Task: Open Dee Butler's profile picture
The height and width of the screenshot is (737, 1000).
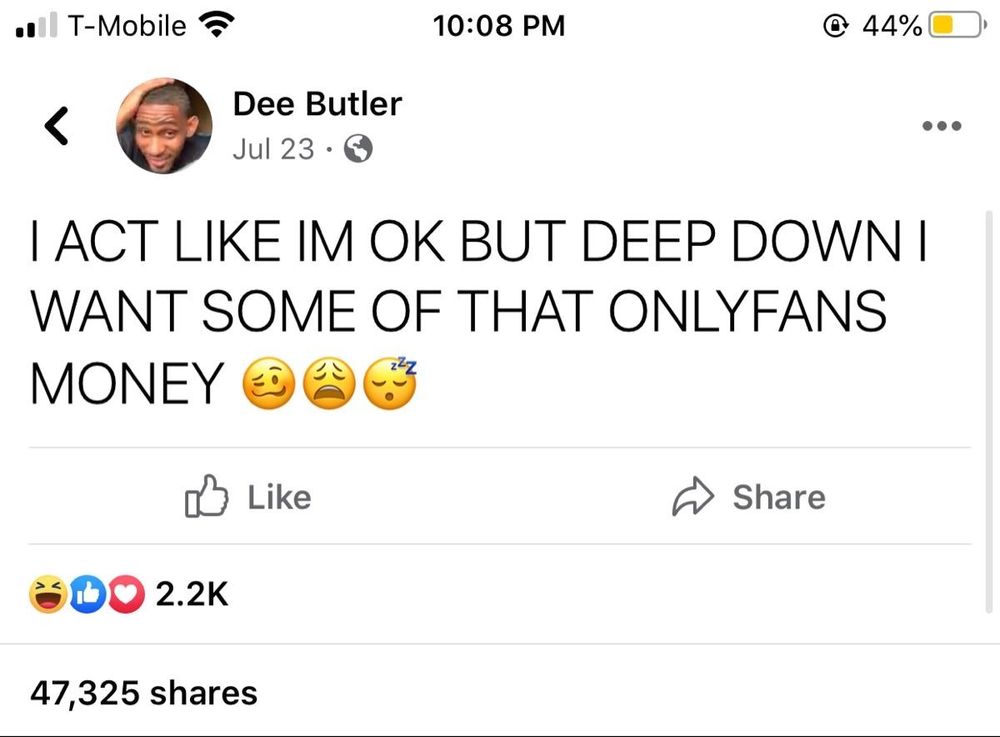Action: tap(164, 126)
